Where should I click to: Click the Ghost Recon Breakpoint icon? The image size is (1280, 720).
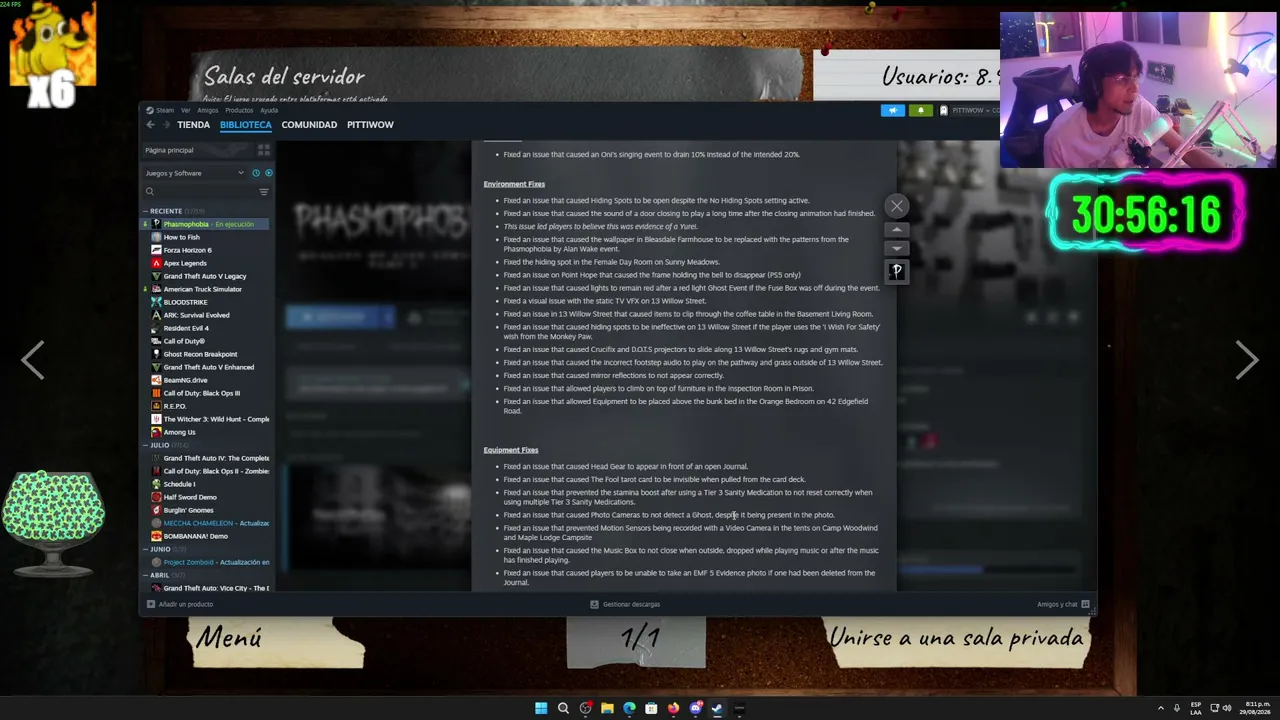pyautogui.click(x=156, y=354)
